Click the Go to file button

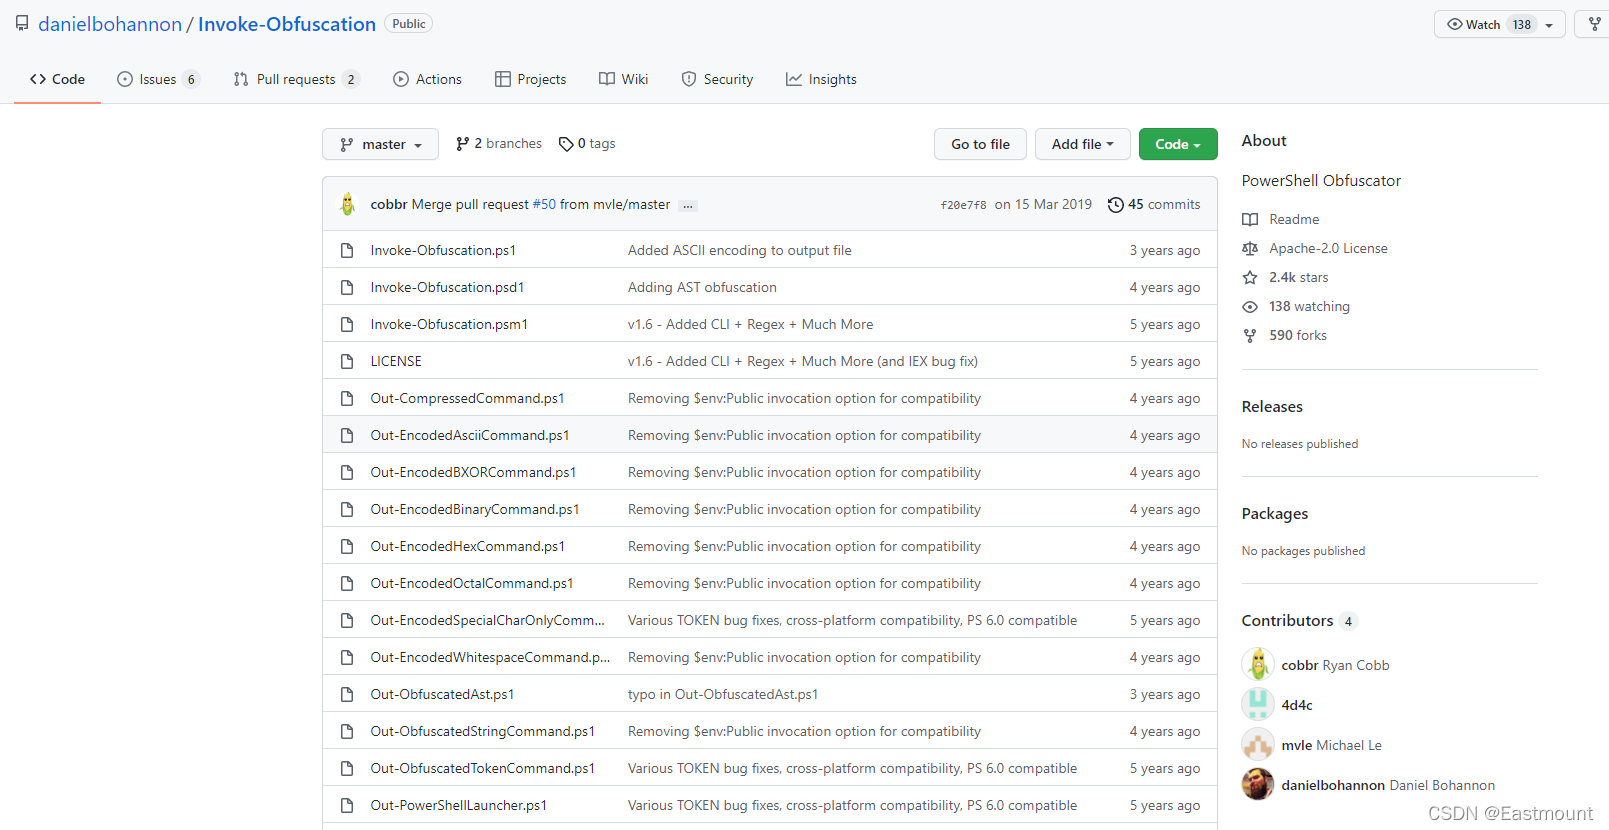980,144
